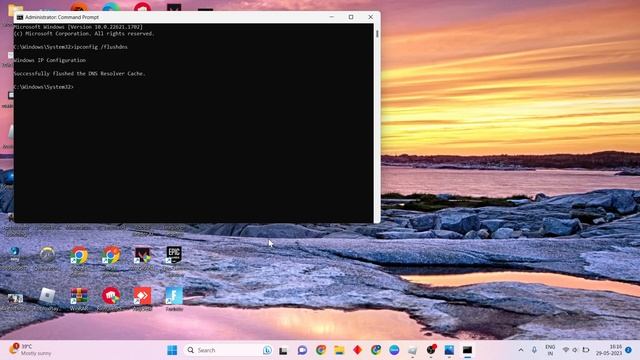Click 'Successfully flushed the DNS Resolver Cache.' text
Screen dimensions: 640x360
80,73
